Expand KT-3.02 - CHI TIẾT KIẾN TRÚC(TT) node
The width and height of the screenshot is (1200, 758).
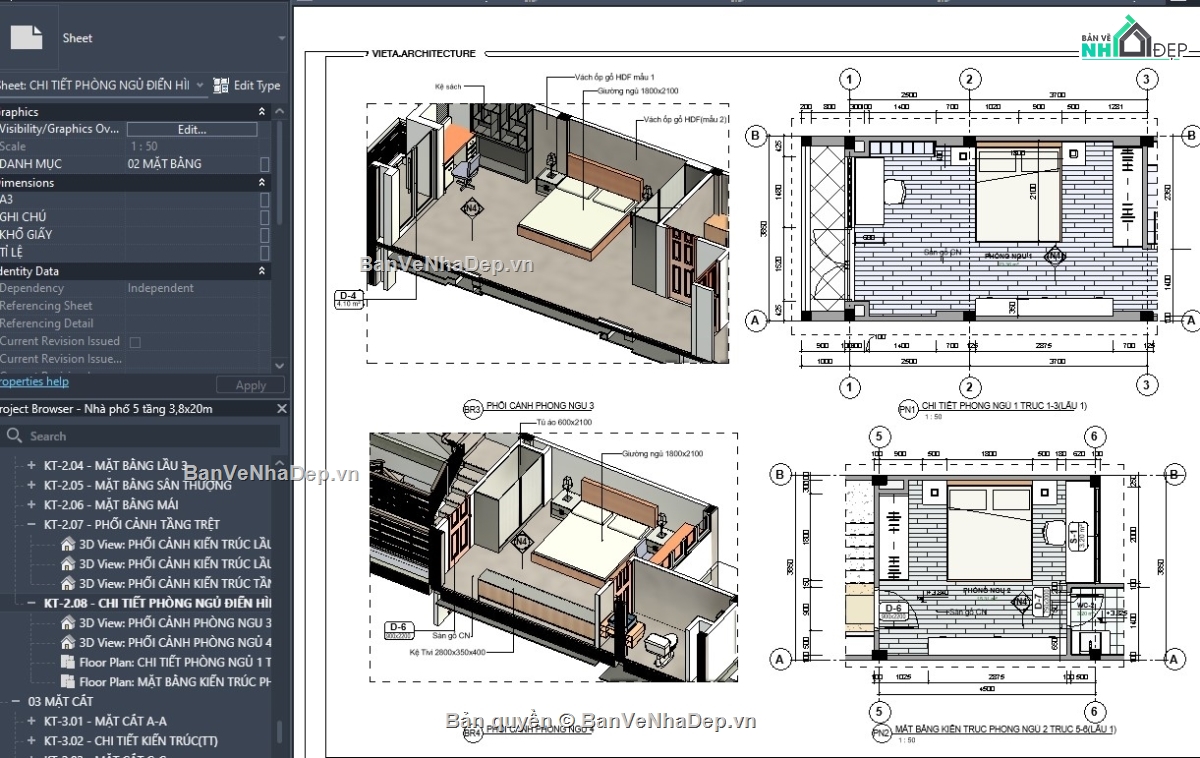pos(33,741)
